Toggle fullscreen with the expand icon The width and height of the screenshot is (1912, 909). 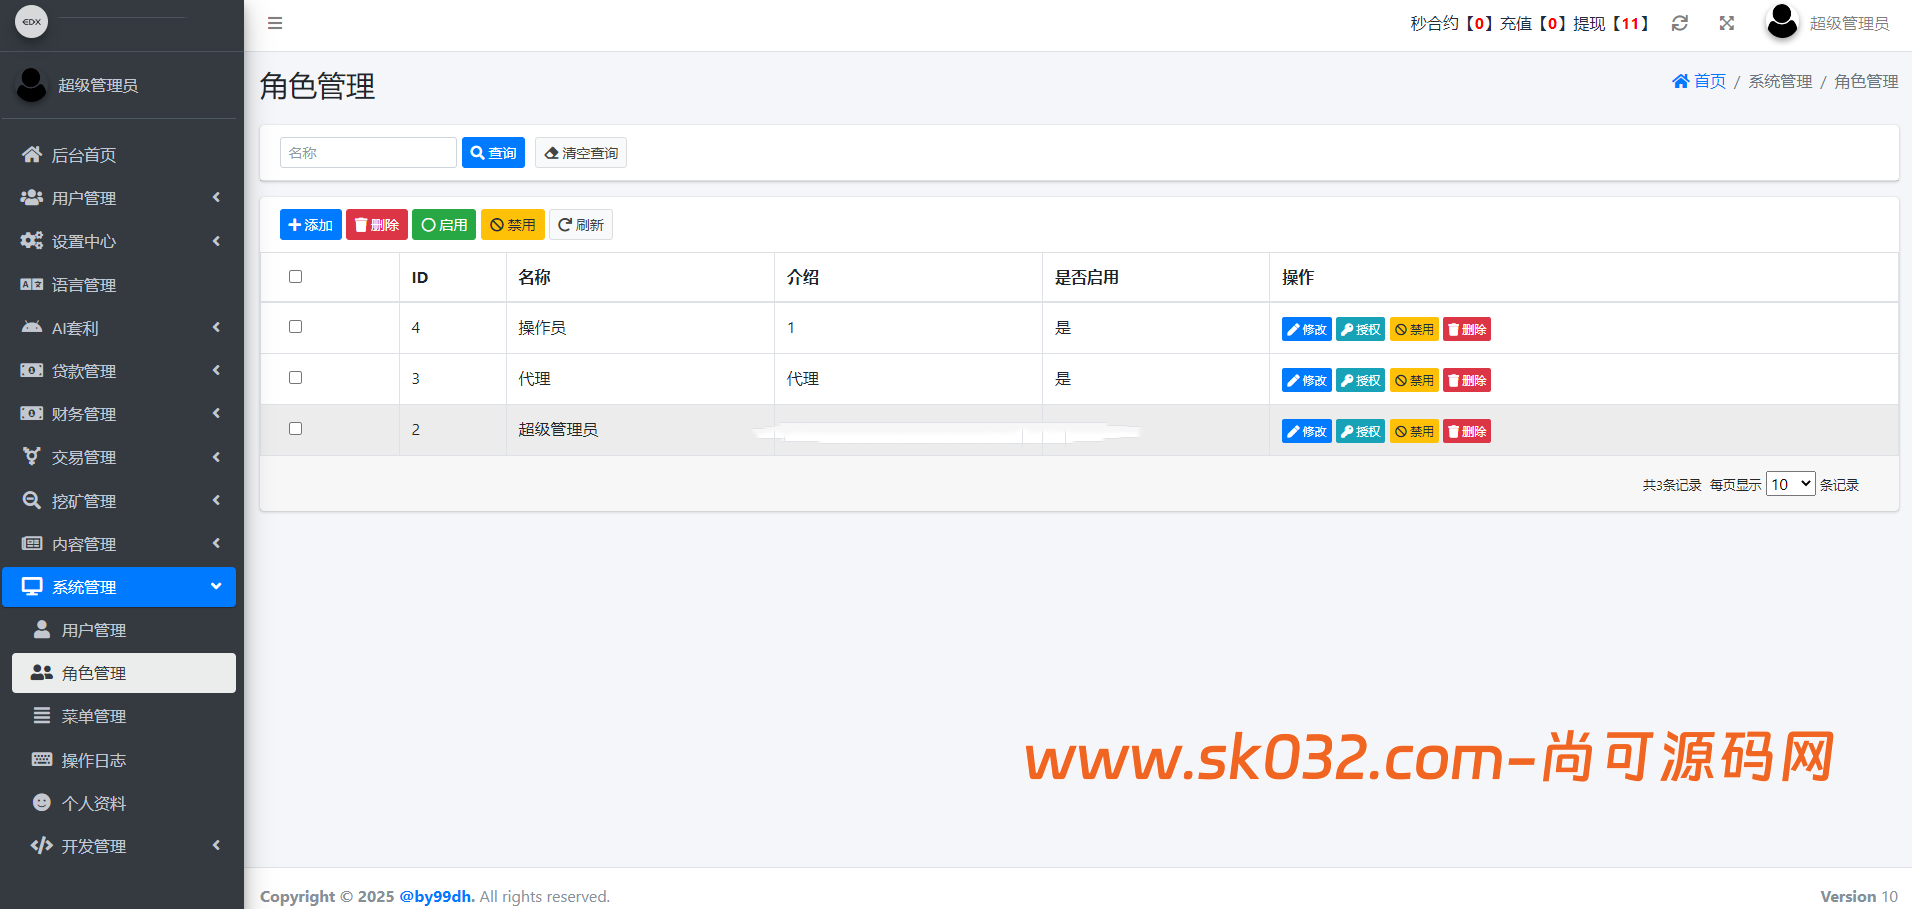tap(1727, 23)
